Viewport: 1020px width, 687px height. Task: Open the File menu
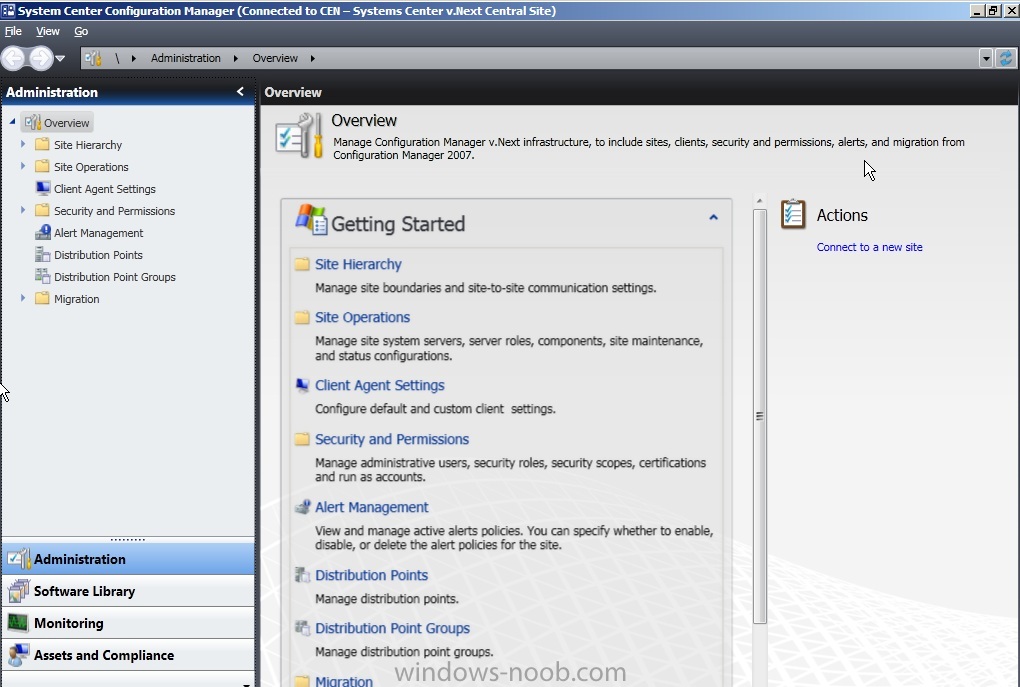[13, 31]
